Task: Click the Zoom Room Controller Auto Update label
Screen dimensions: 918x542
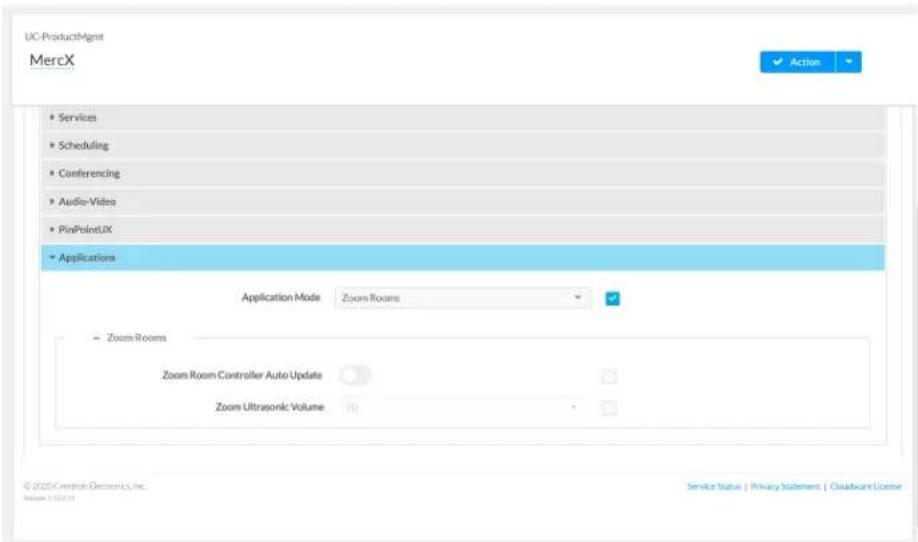Action: pyautogui.click(x=242, y=375)
